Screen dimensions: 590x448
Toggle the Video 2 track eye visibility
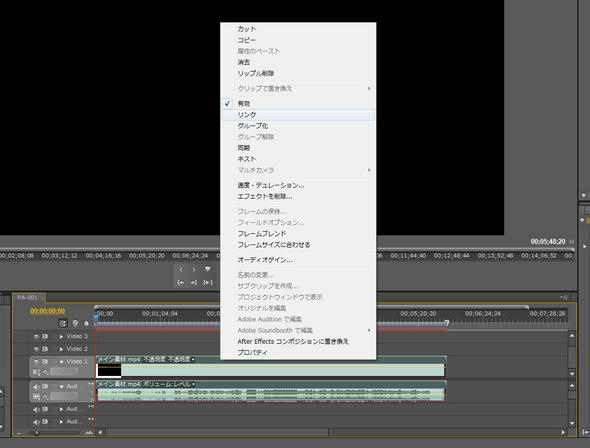pos(36,349)
